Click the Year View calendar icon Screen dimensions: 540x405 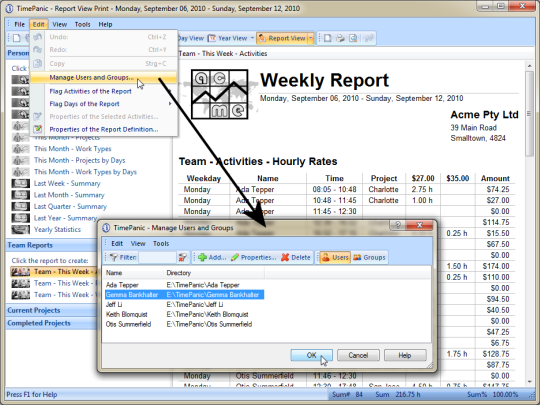(x=212, y=38)
